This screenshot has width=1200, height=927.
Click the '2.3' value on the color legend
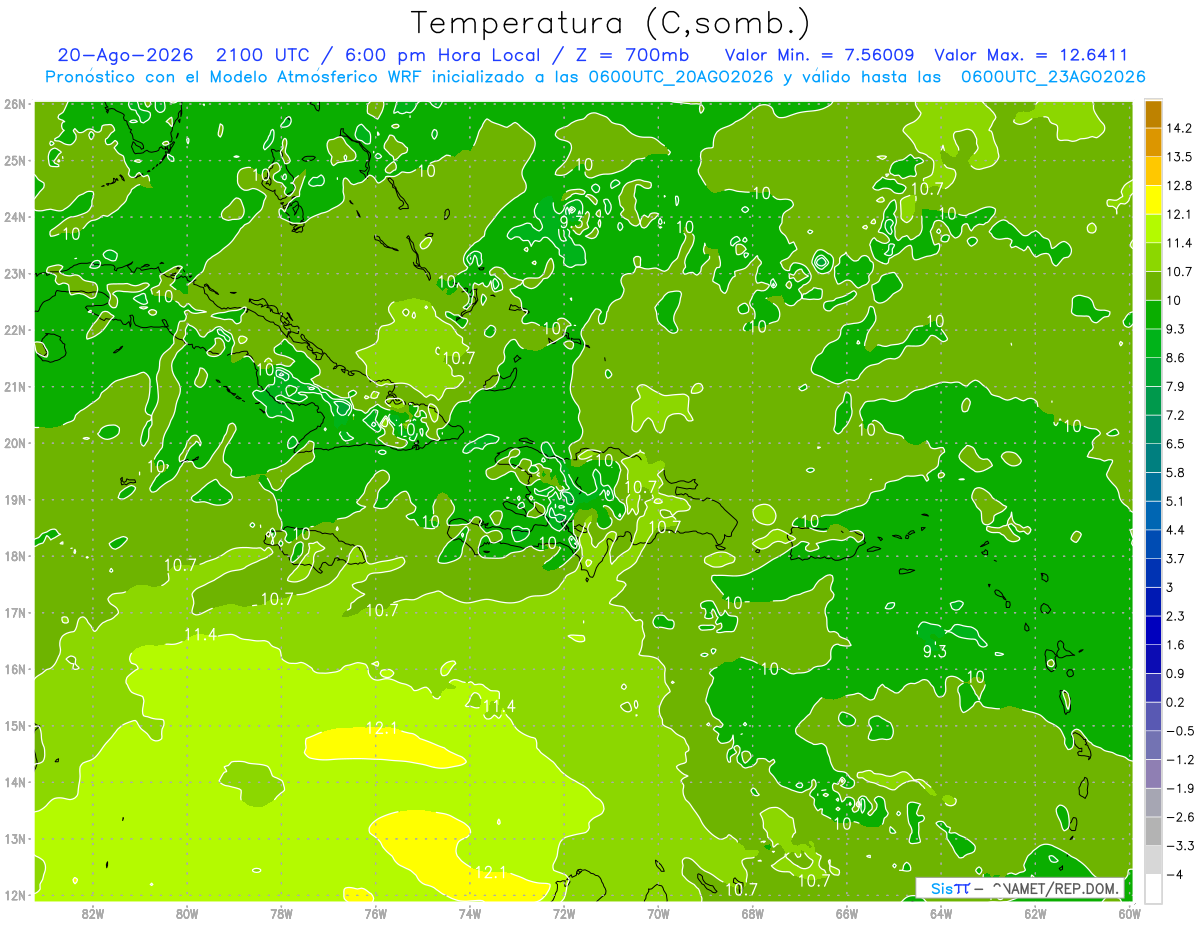(1177, 616)
